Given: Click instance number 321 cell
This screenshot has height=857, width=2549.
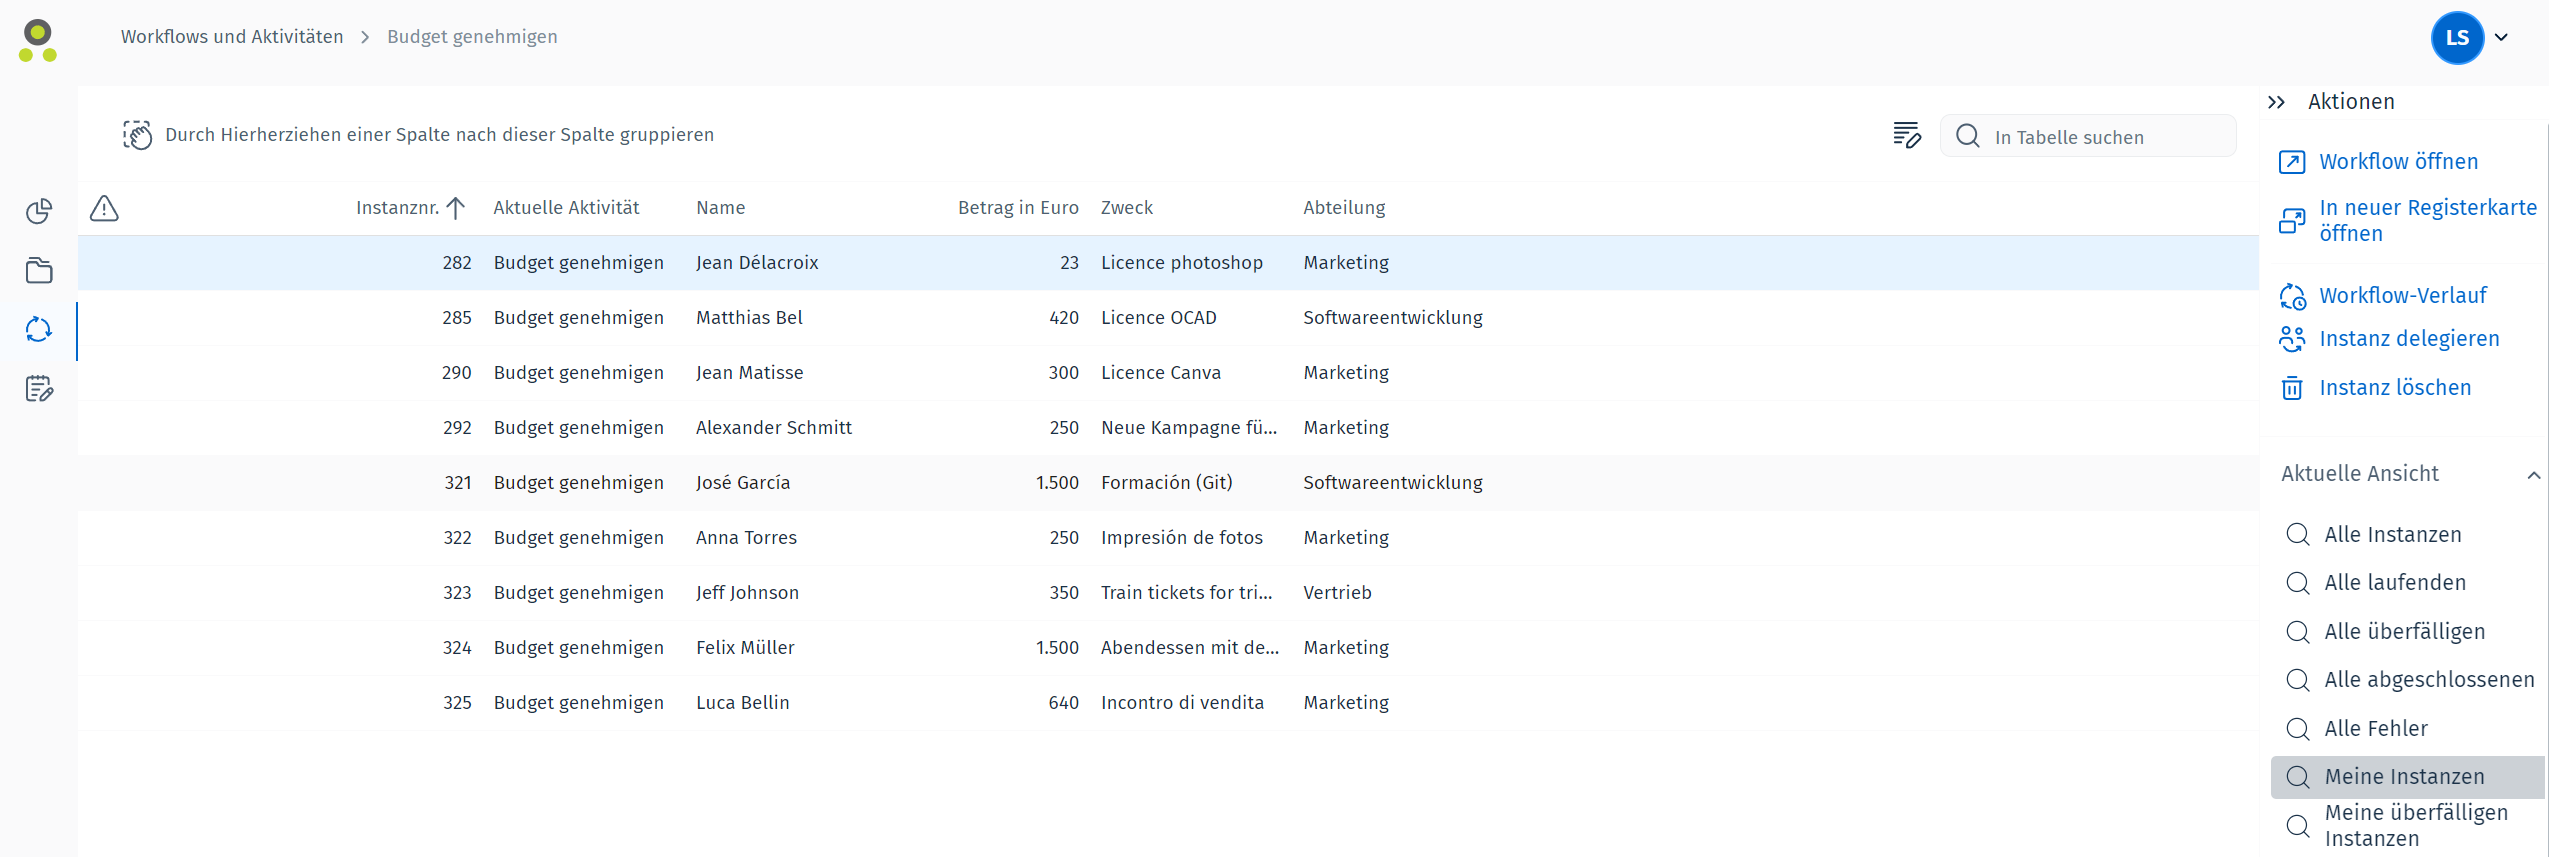Looking at the screenshot, I should [x=457, y=483].
